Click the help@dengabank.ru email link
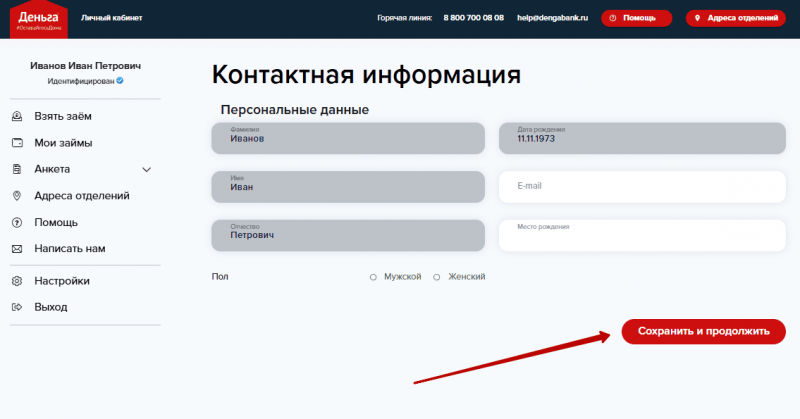This screenshot has height=419, width=800. [x=553, y=18]
